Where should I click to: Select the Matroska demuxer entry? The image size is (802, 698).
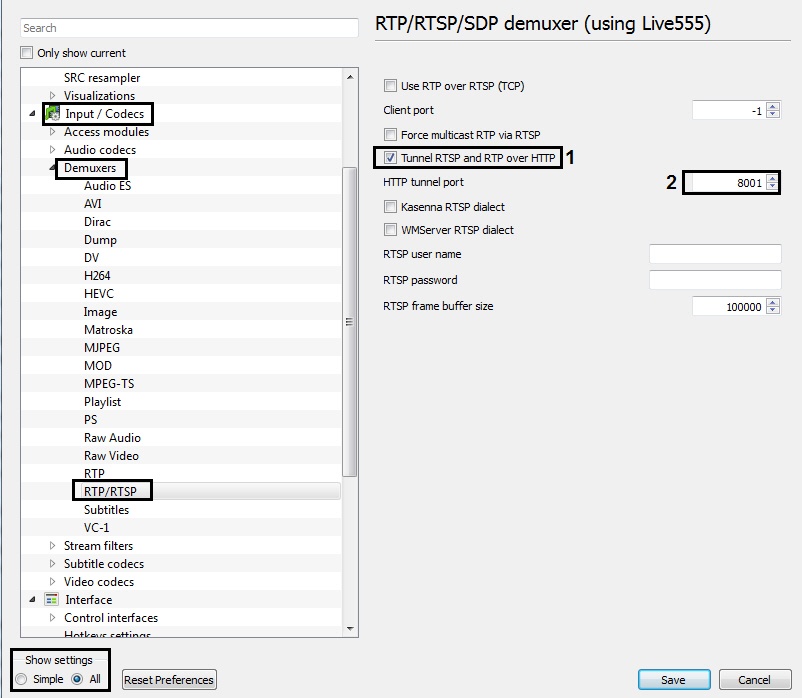[108, 330]
